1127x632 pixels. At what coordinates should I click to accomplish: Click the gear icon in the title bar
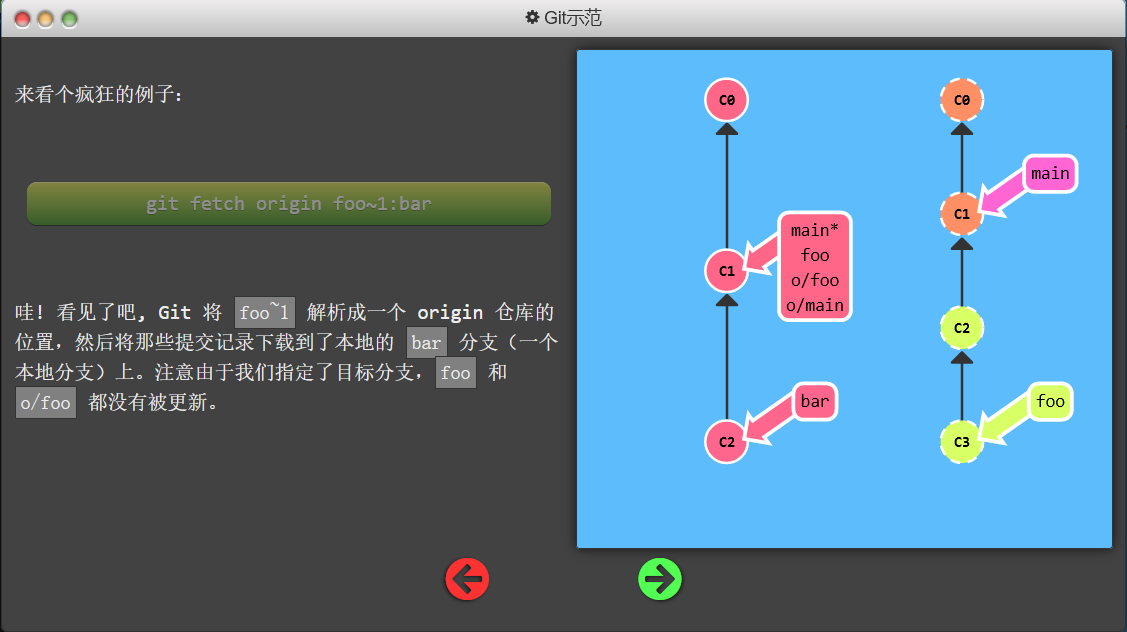532,18
